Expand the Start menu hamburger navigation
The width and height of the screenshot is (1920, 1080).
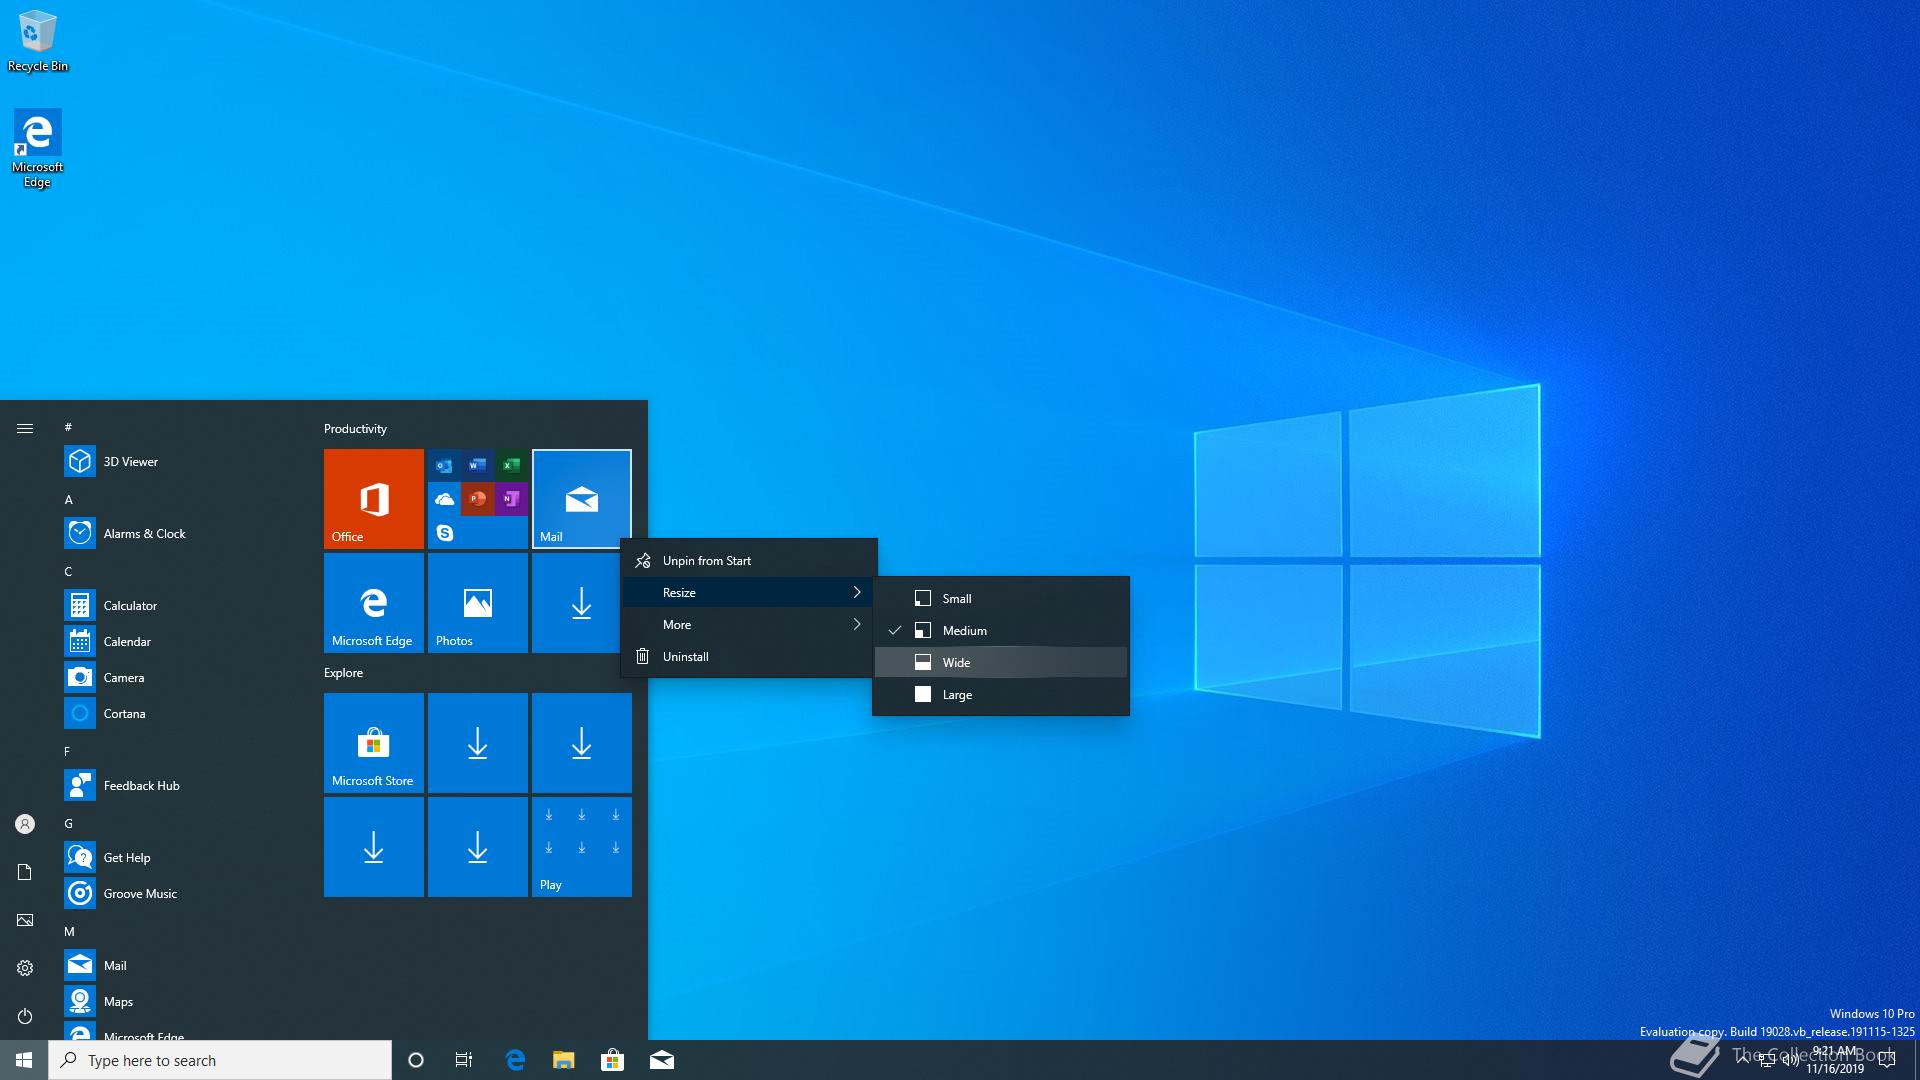pyautogui.click(x=25, y=428)
